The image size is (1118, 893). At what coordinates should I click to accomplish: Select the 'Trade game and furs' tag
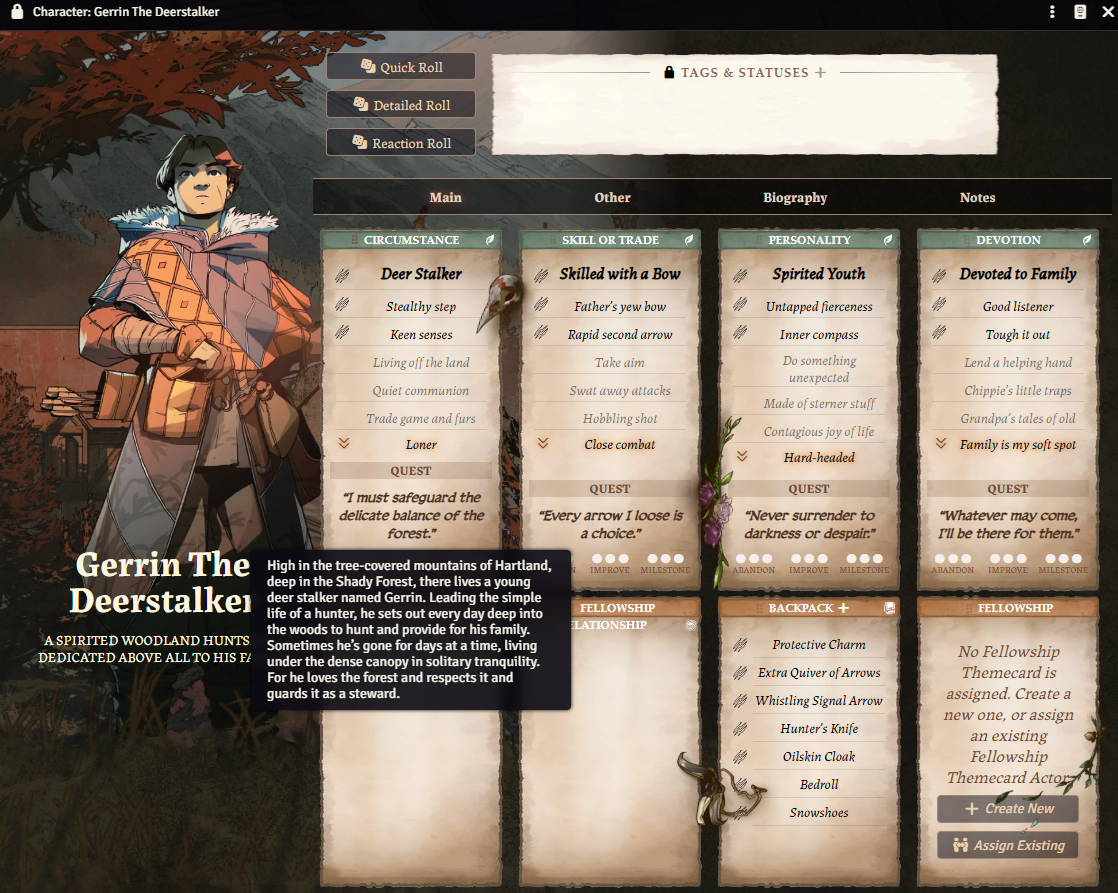(421, 419)
